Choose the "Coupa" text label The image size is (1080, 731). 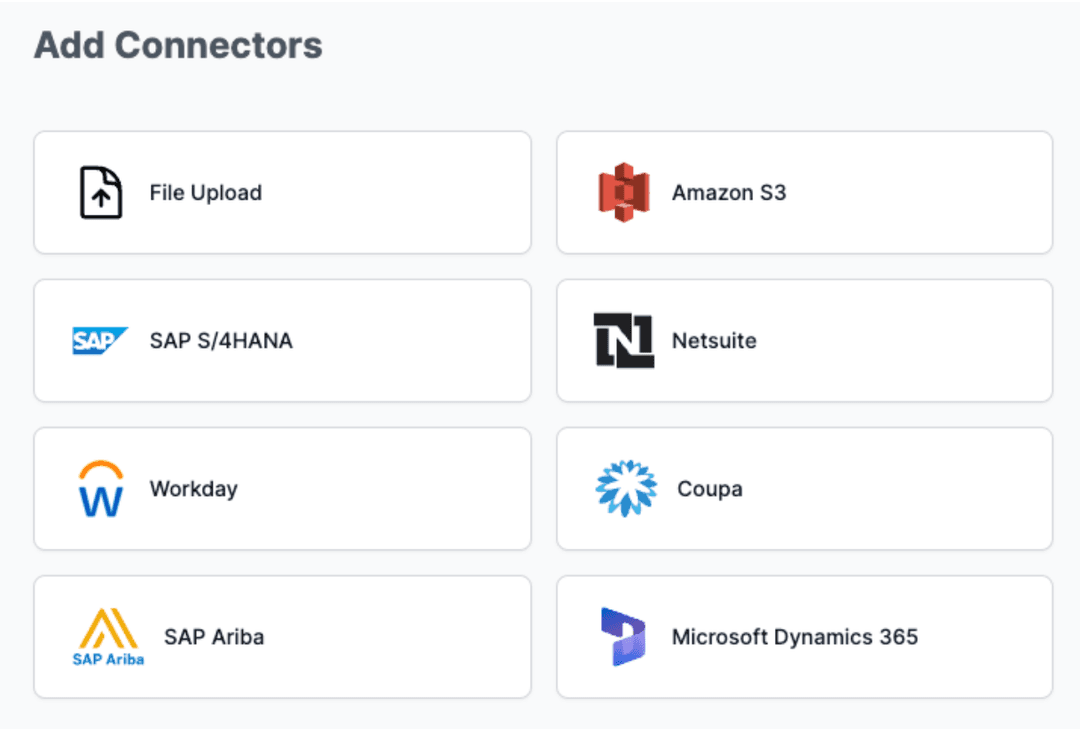point(710,489)
